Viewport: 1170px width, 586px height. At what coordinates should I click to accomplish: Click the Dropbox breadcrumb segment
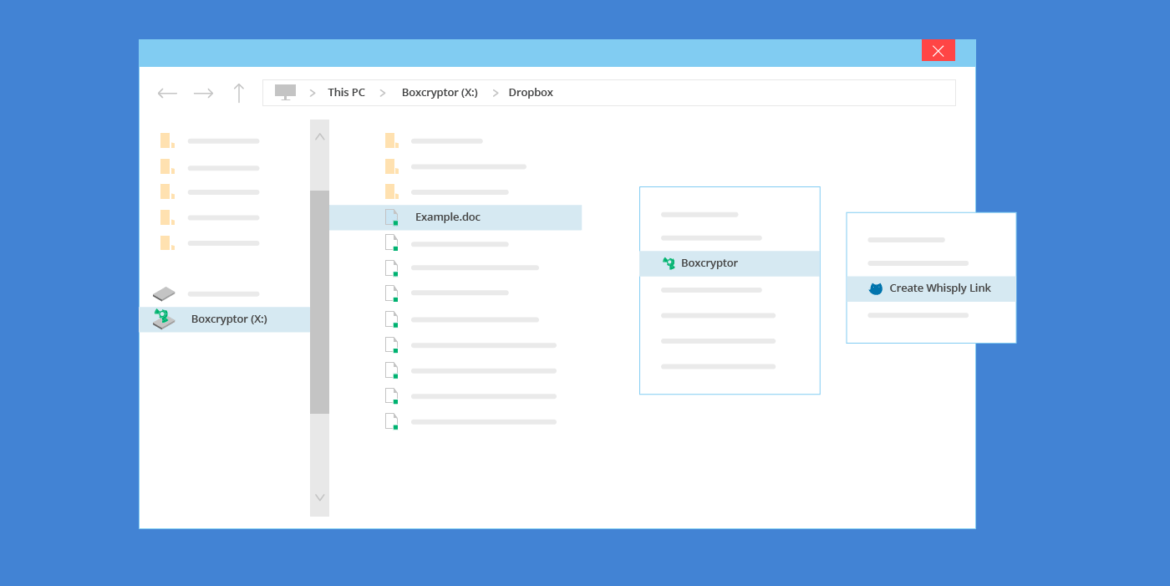(x=531, y=93)
